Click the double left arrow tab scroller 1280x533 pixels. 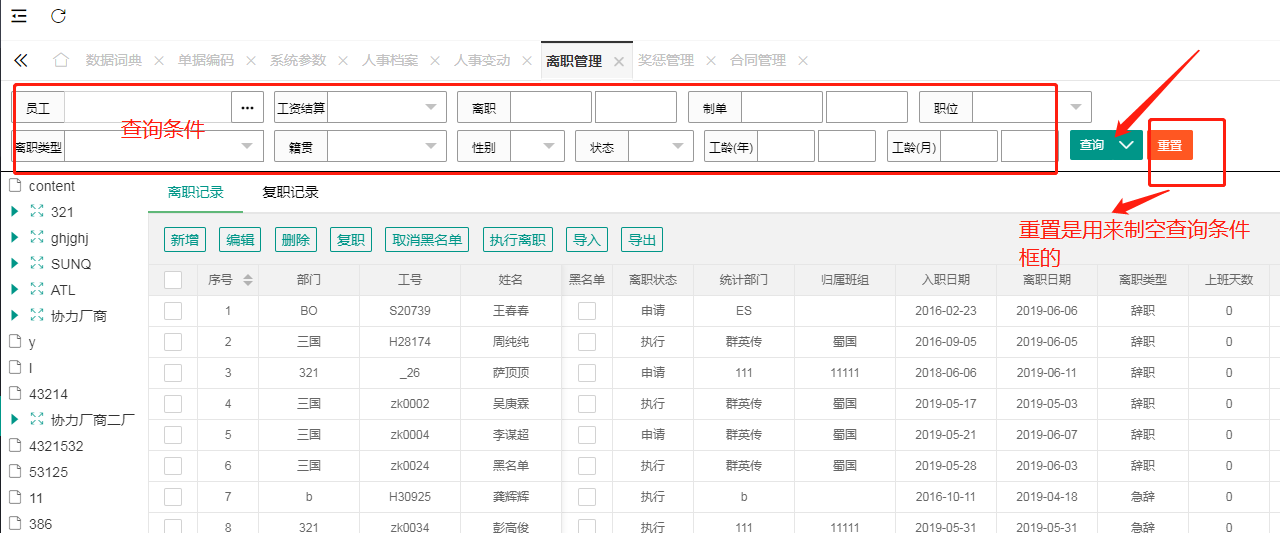point(21,60)
